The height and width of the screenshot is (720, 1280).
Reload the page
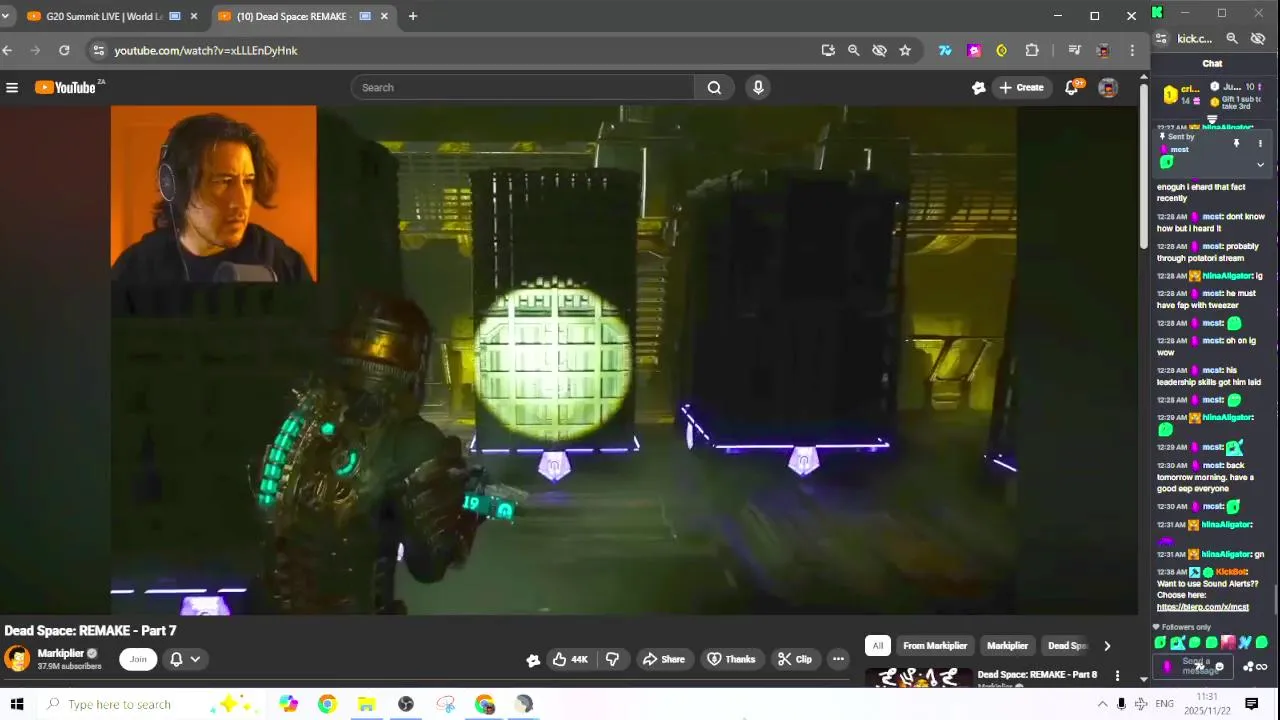64,50
